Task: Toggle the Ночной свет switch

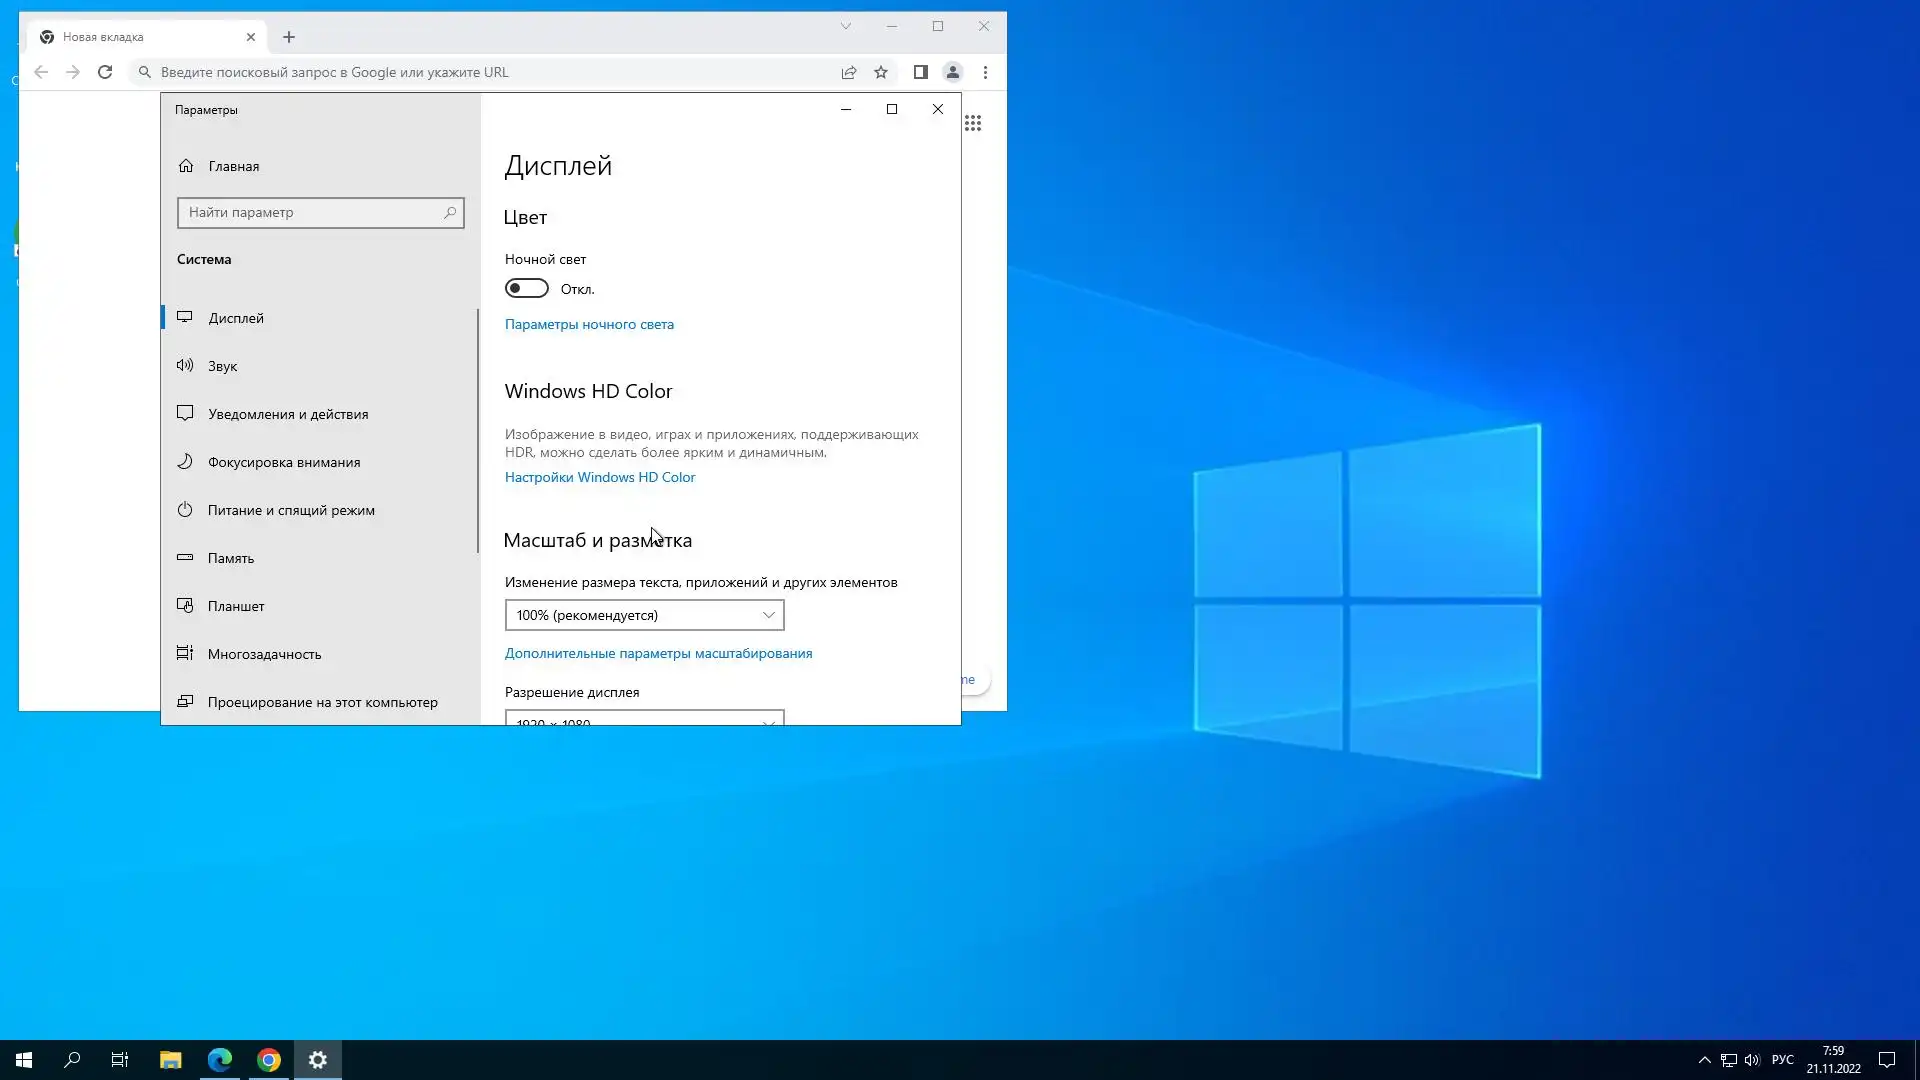Action: [x=526, y=289]
